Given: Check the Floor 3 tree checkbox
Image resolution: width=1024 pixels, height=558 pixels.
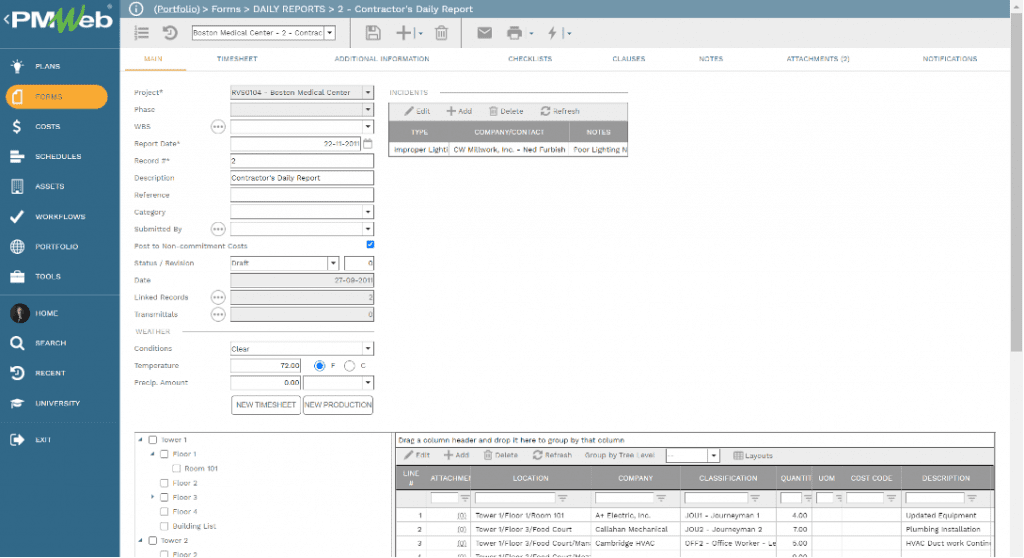Looking at the screenshot, I should click(165, 497).
